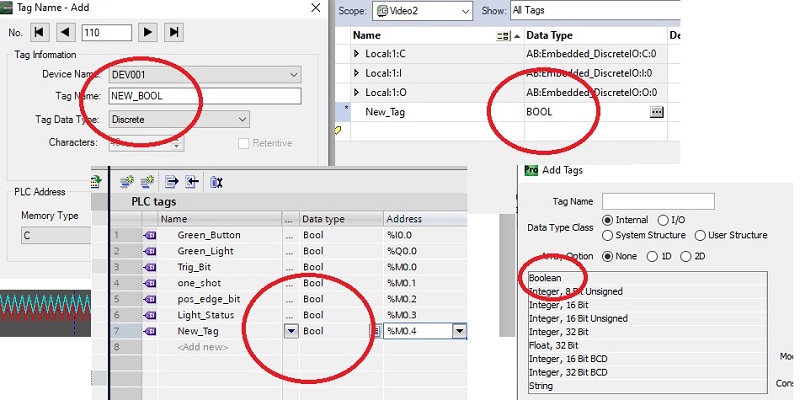The width and height of the screenshot is (800, 400).
Task: Enable the Retentive checkbox
Action: 243,143
